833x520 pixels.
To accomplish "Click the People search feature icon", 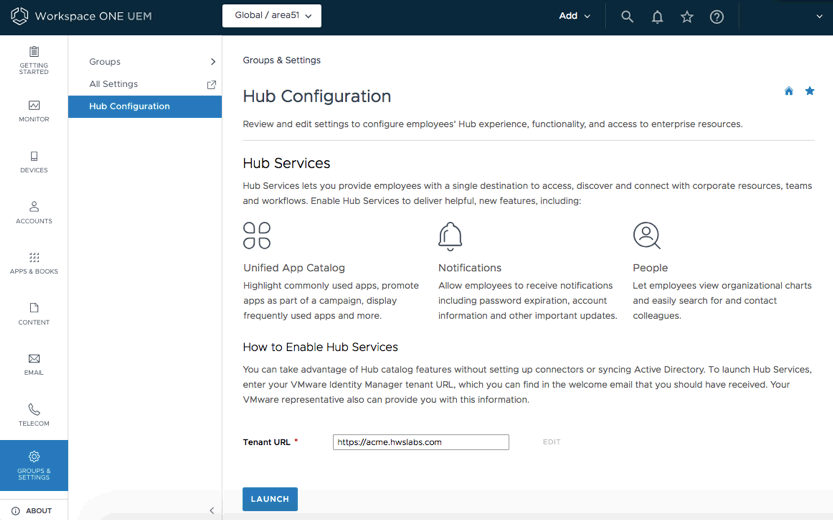I will [x=647, y=235].
